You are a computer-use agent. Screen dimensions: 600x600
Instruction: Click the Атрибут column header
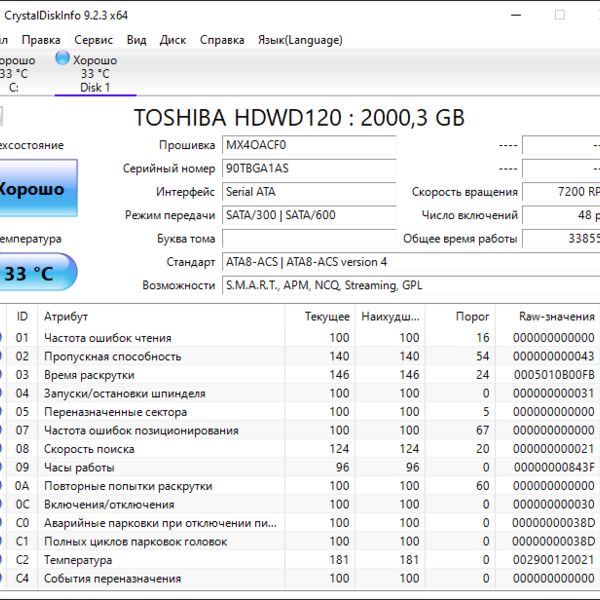click(161, 316)
